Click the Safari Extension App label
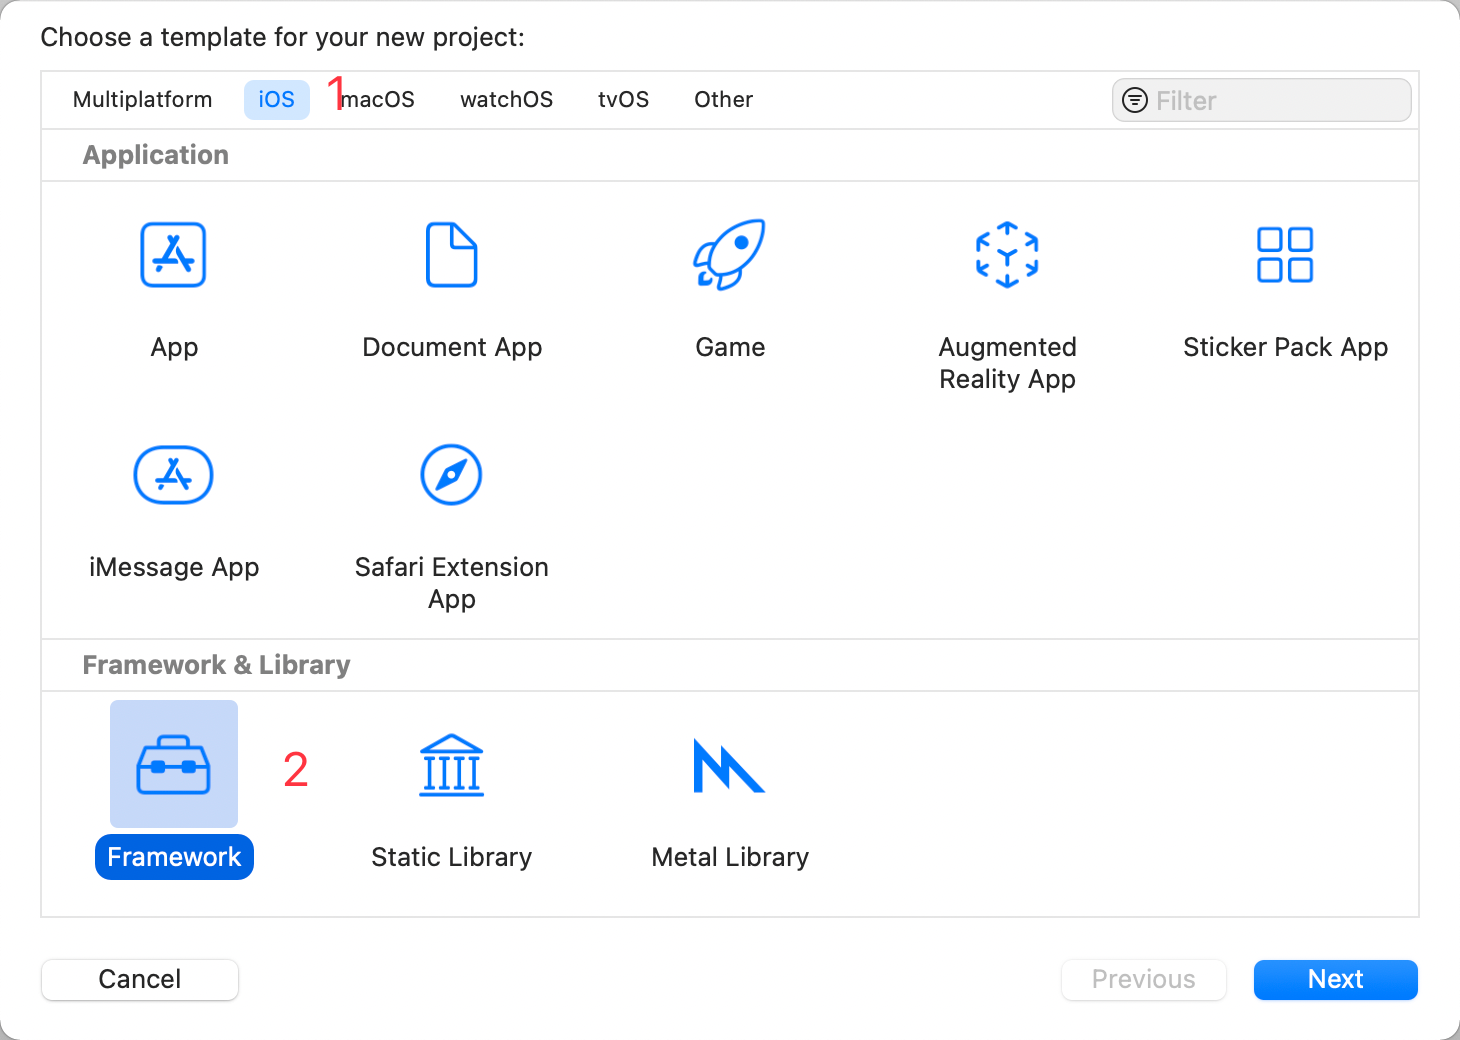1460x1040 pixels. pos(452,583)
